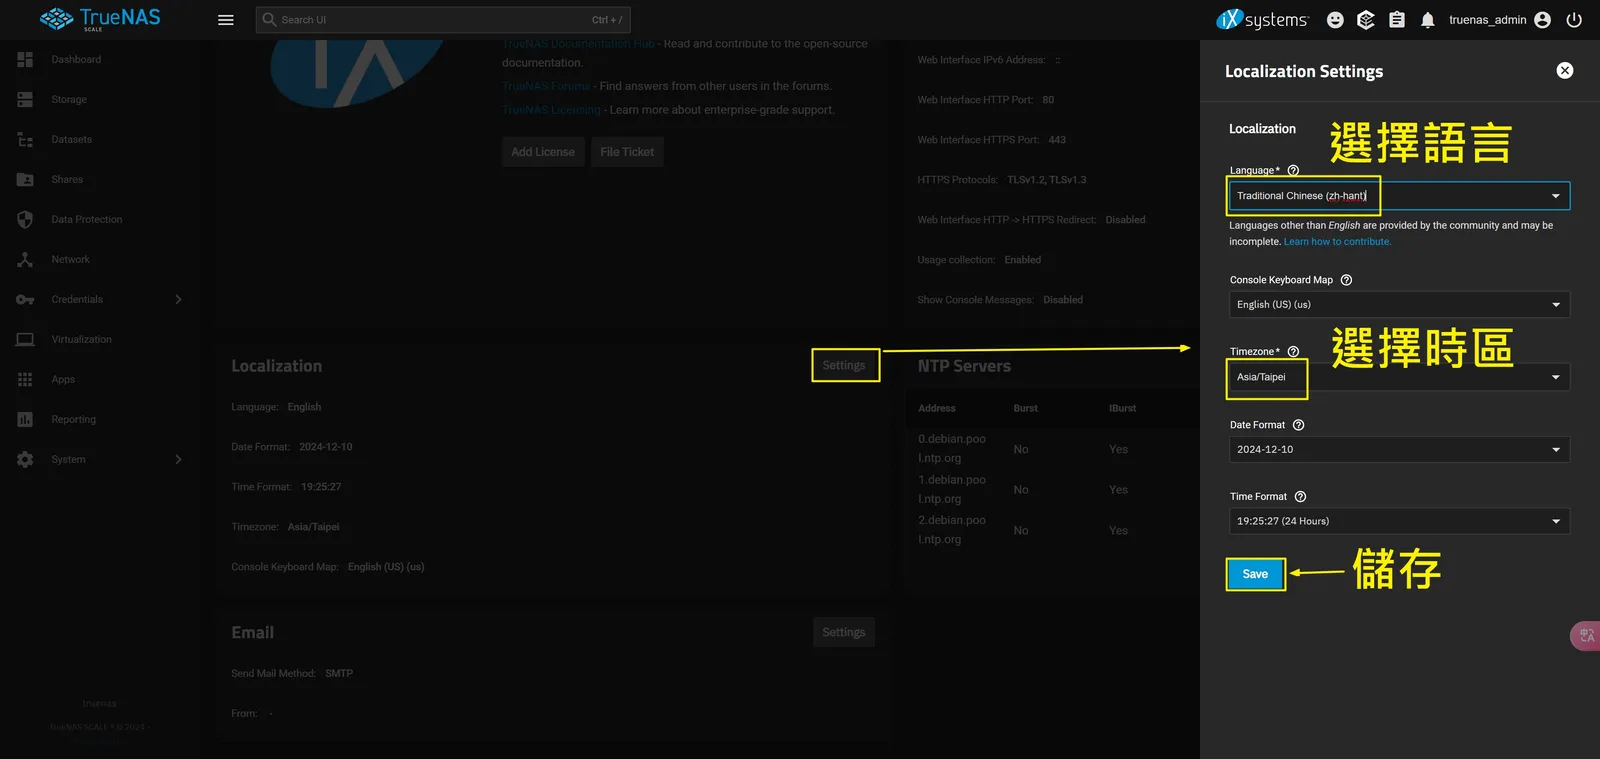Click the Search UI input field
This screenshot has width=1600, height=759.
coord(443,20)
